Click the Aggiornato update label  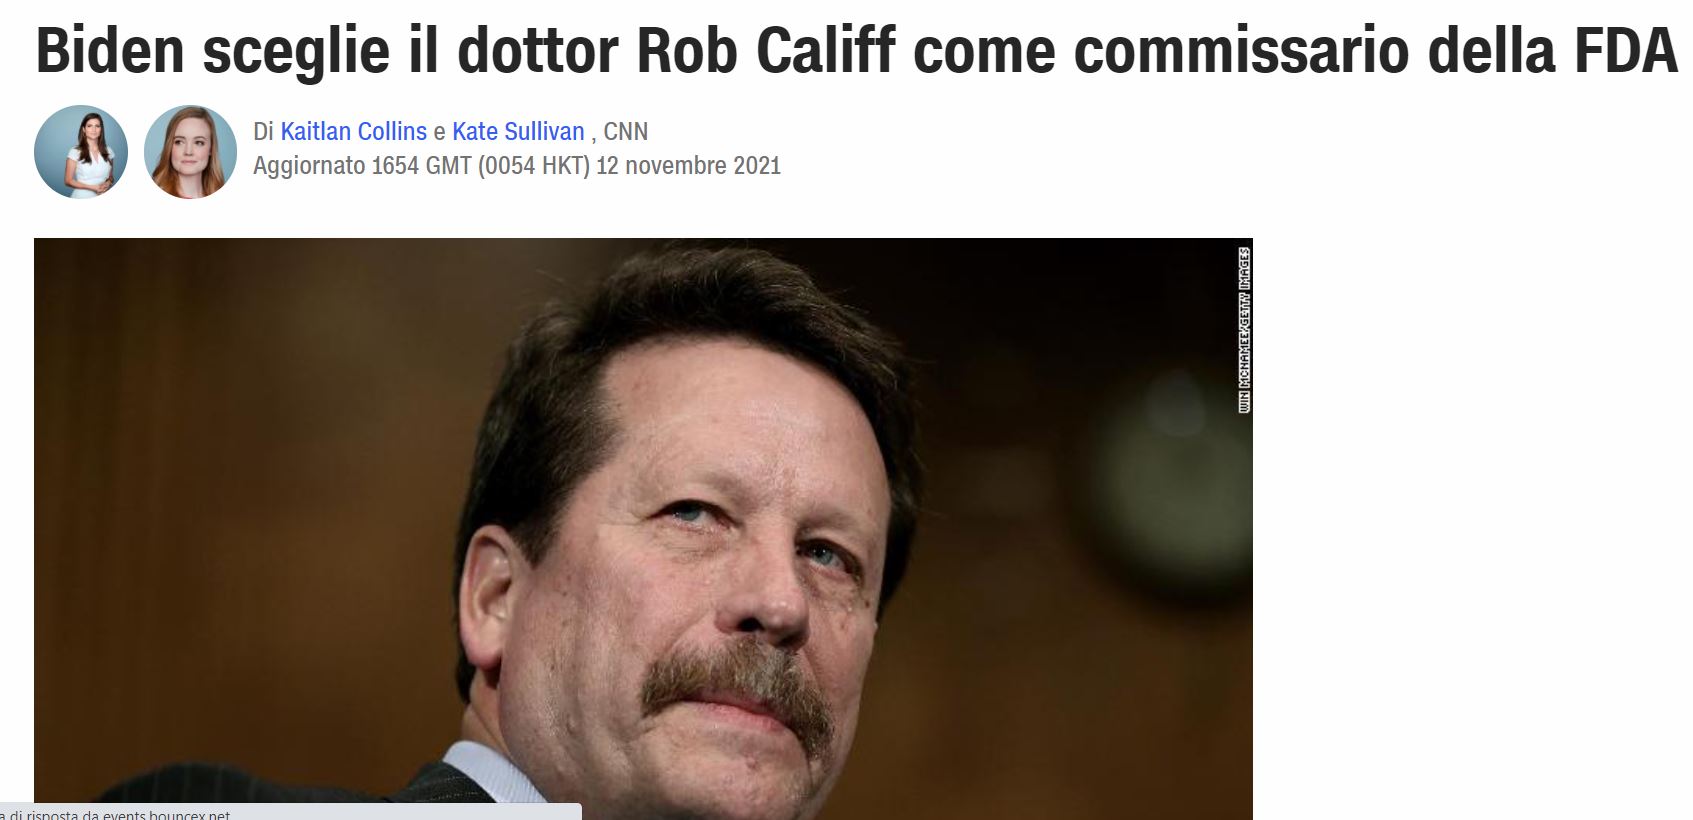click(309, 165)
